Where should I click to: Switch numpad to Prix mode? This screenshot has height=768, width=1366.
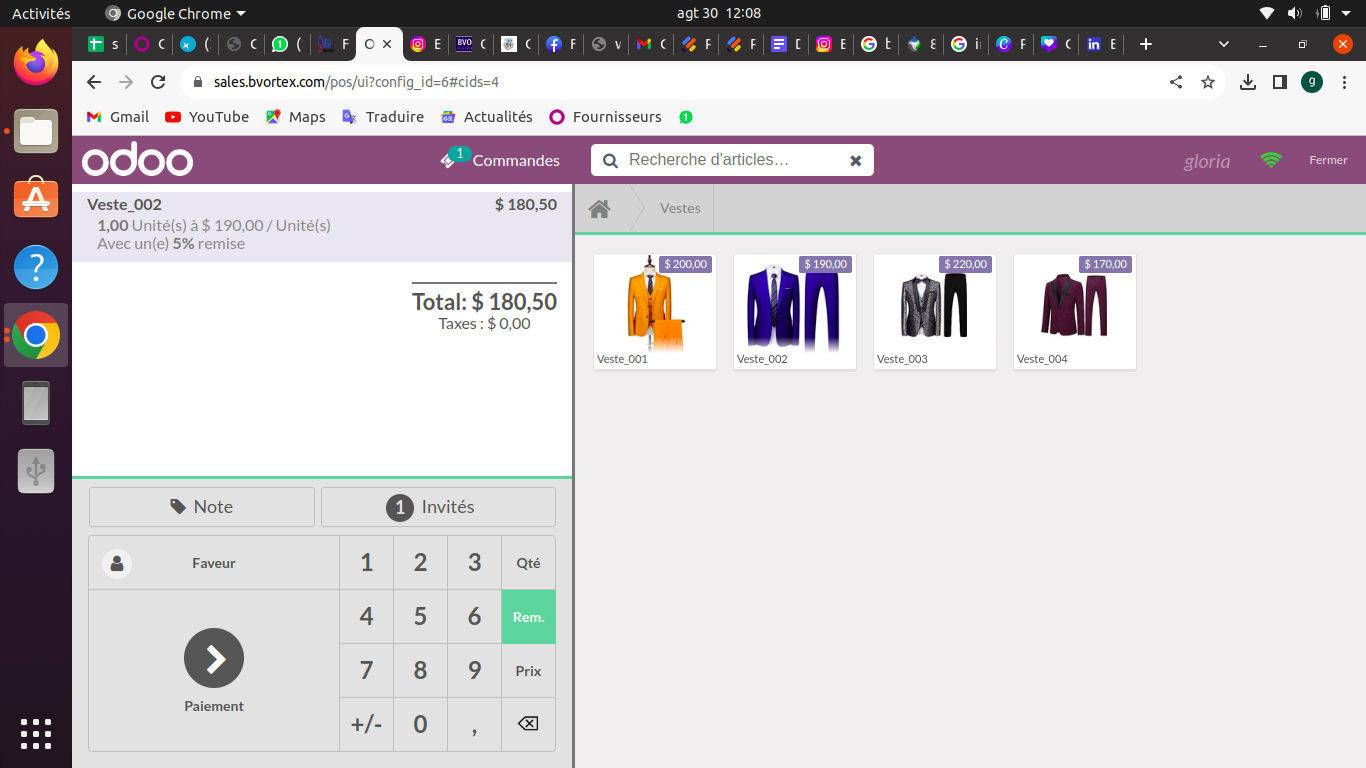[528, 671]
